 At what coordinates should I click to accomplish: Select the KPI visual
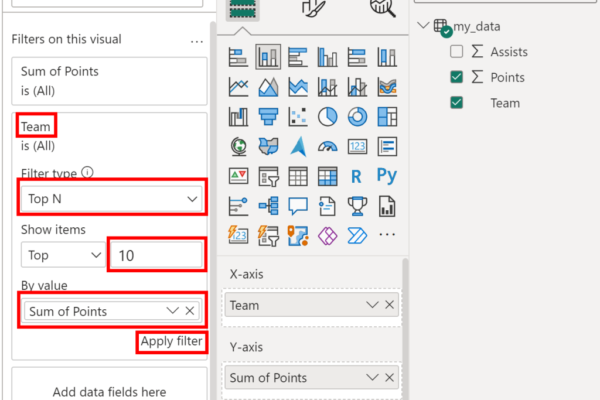click(238, 176)
